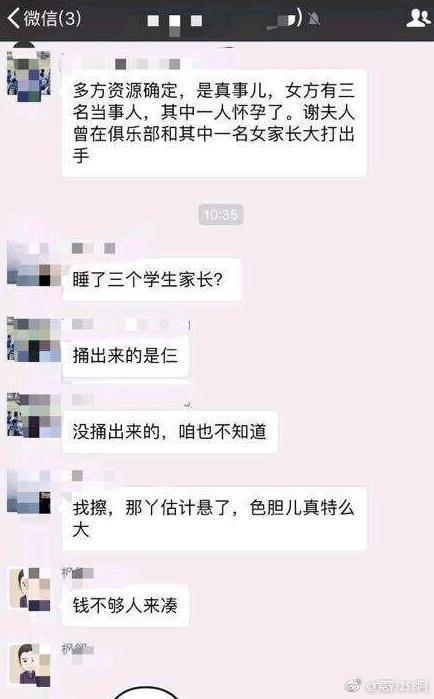
Task: Select the 捅出来的是仨 message bubble
Action: (126, 356)
